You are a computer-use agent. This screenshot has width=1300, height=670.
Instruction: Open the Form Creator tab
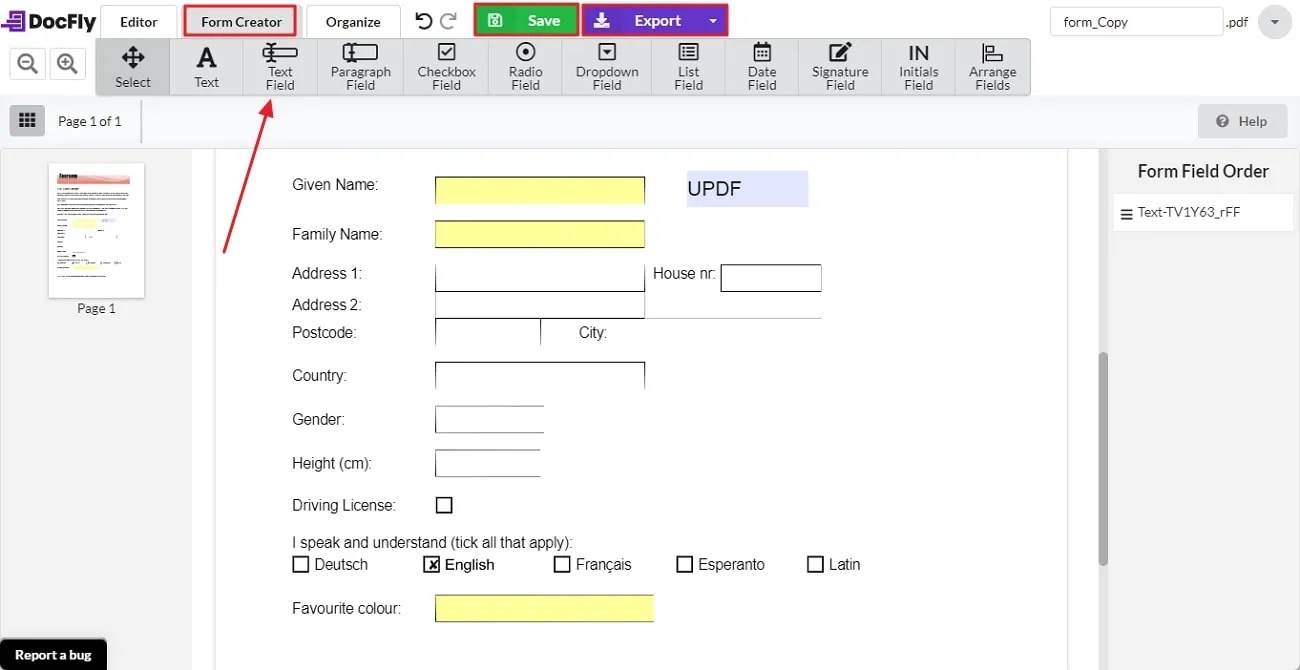tap(240, 20)
